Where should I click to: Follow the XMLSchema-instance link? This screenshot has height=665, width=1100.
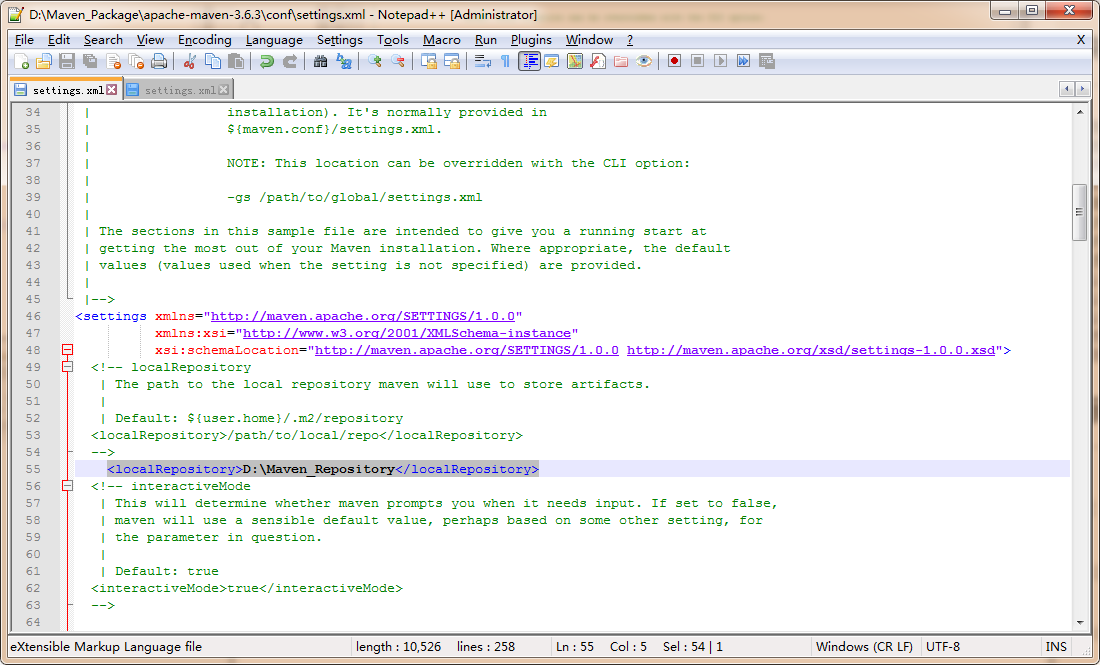pyautogui.click(x=407, y=333)
